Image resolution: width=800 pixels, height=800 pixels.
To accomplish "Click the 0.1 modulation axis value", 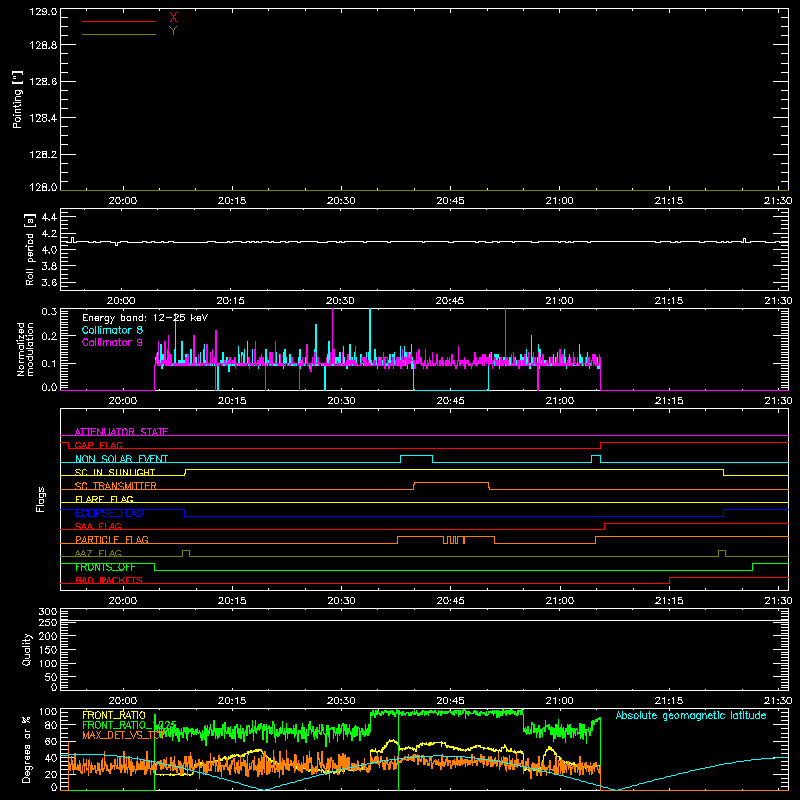I will pos(49,363).
